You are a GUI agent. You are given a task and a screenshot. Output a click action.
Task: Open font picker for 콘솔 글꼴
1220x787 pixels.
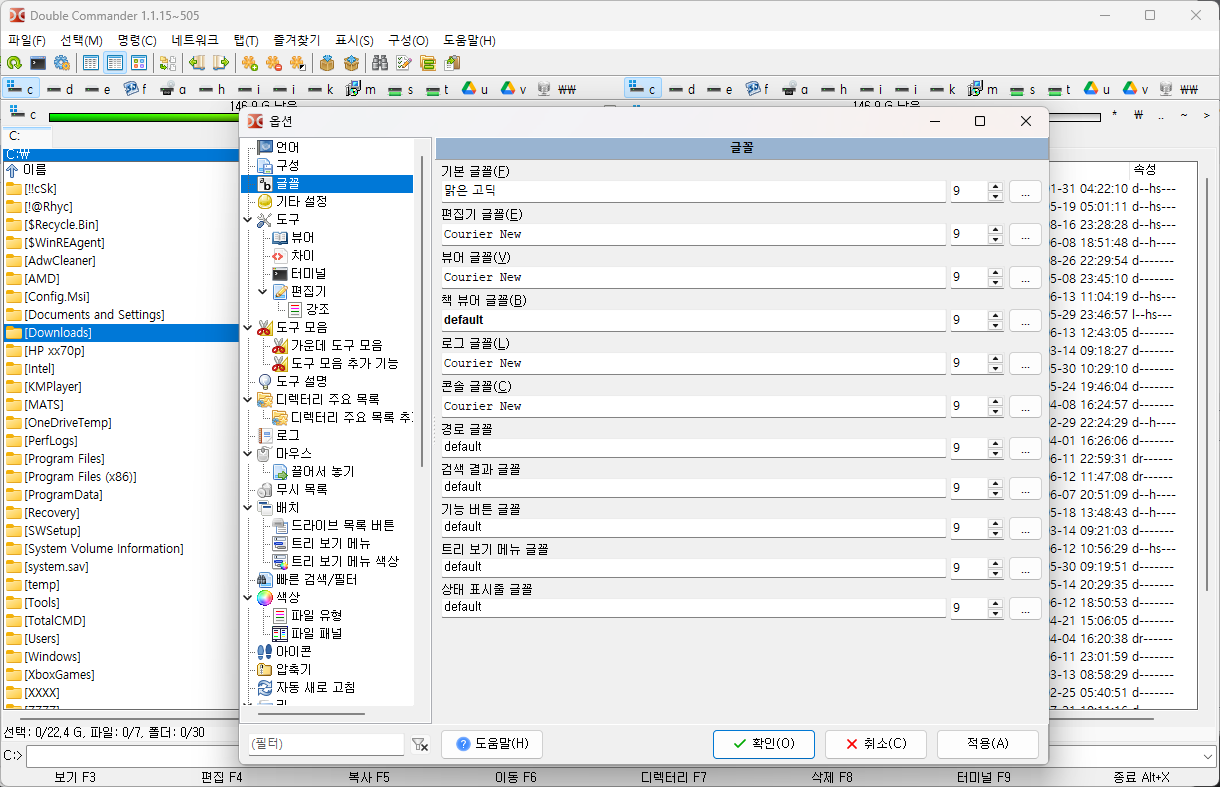pyautogui.click(x=1025, y=406)
